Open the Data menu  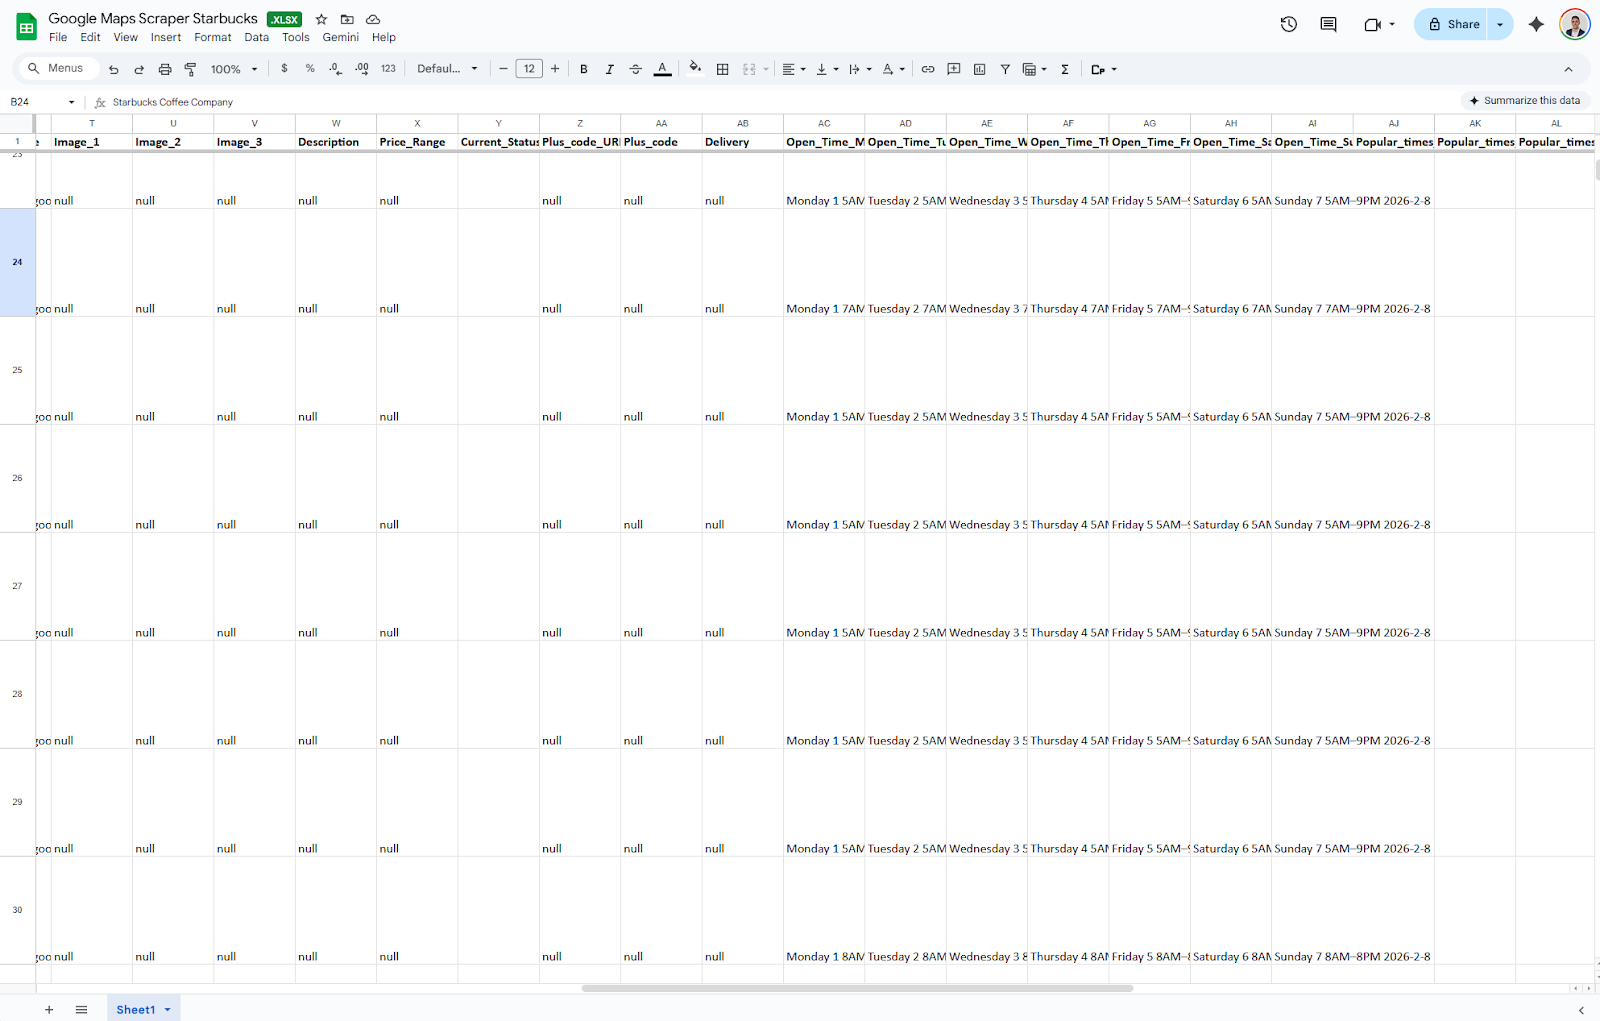(x=256, y=37)
